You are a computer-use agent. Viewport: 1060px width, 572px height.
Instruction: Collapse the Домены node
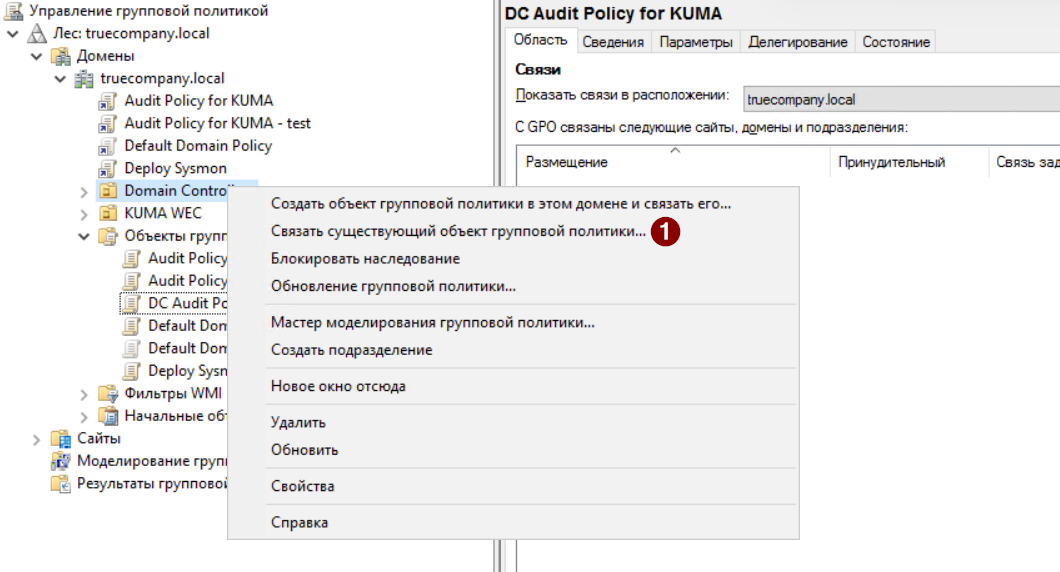click(x=37, y=56)
